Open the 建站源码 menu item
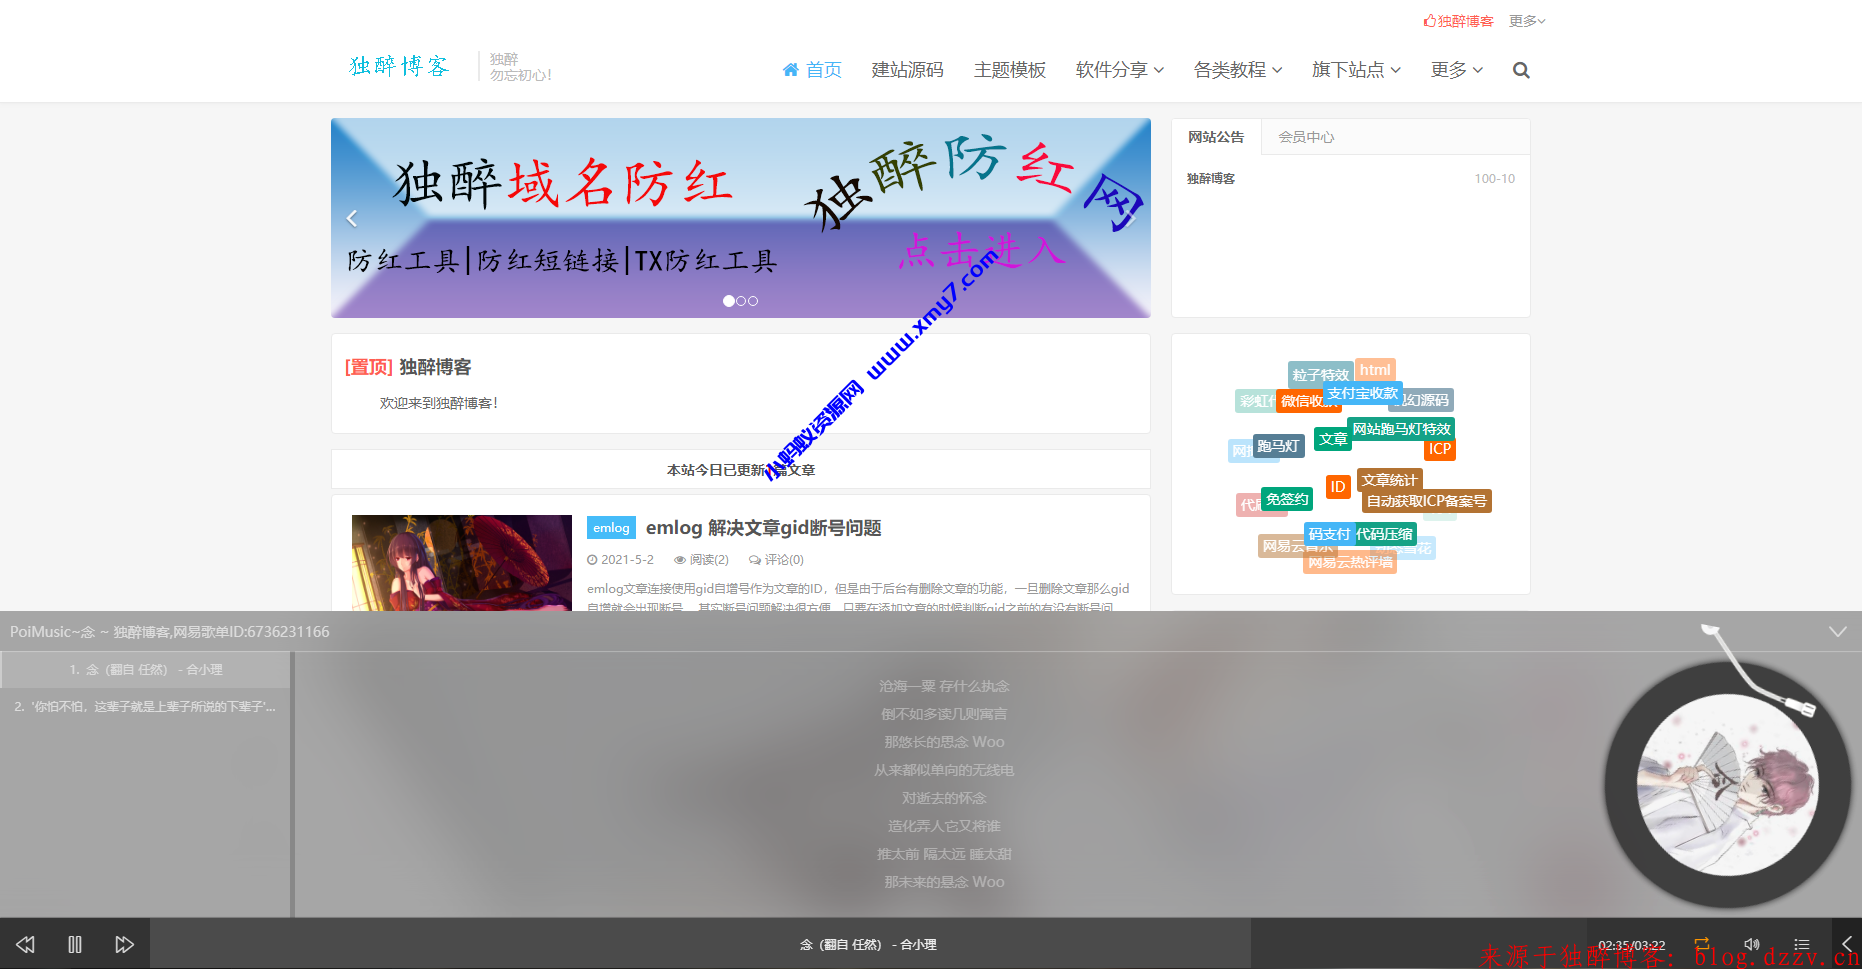 [x=907, y=69]
